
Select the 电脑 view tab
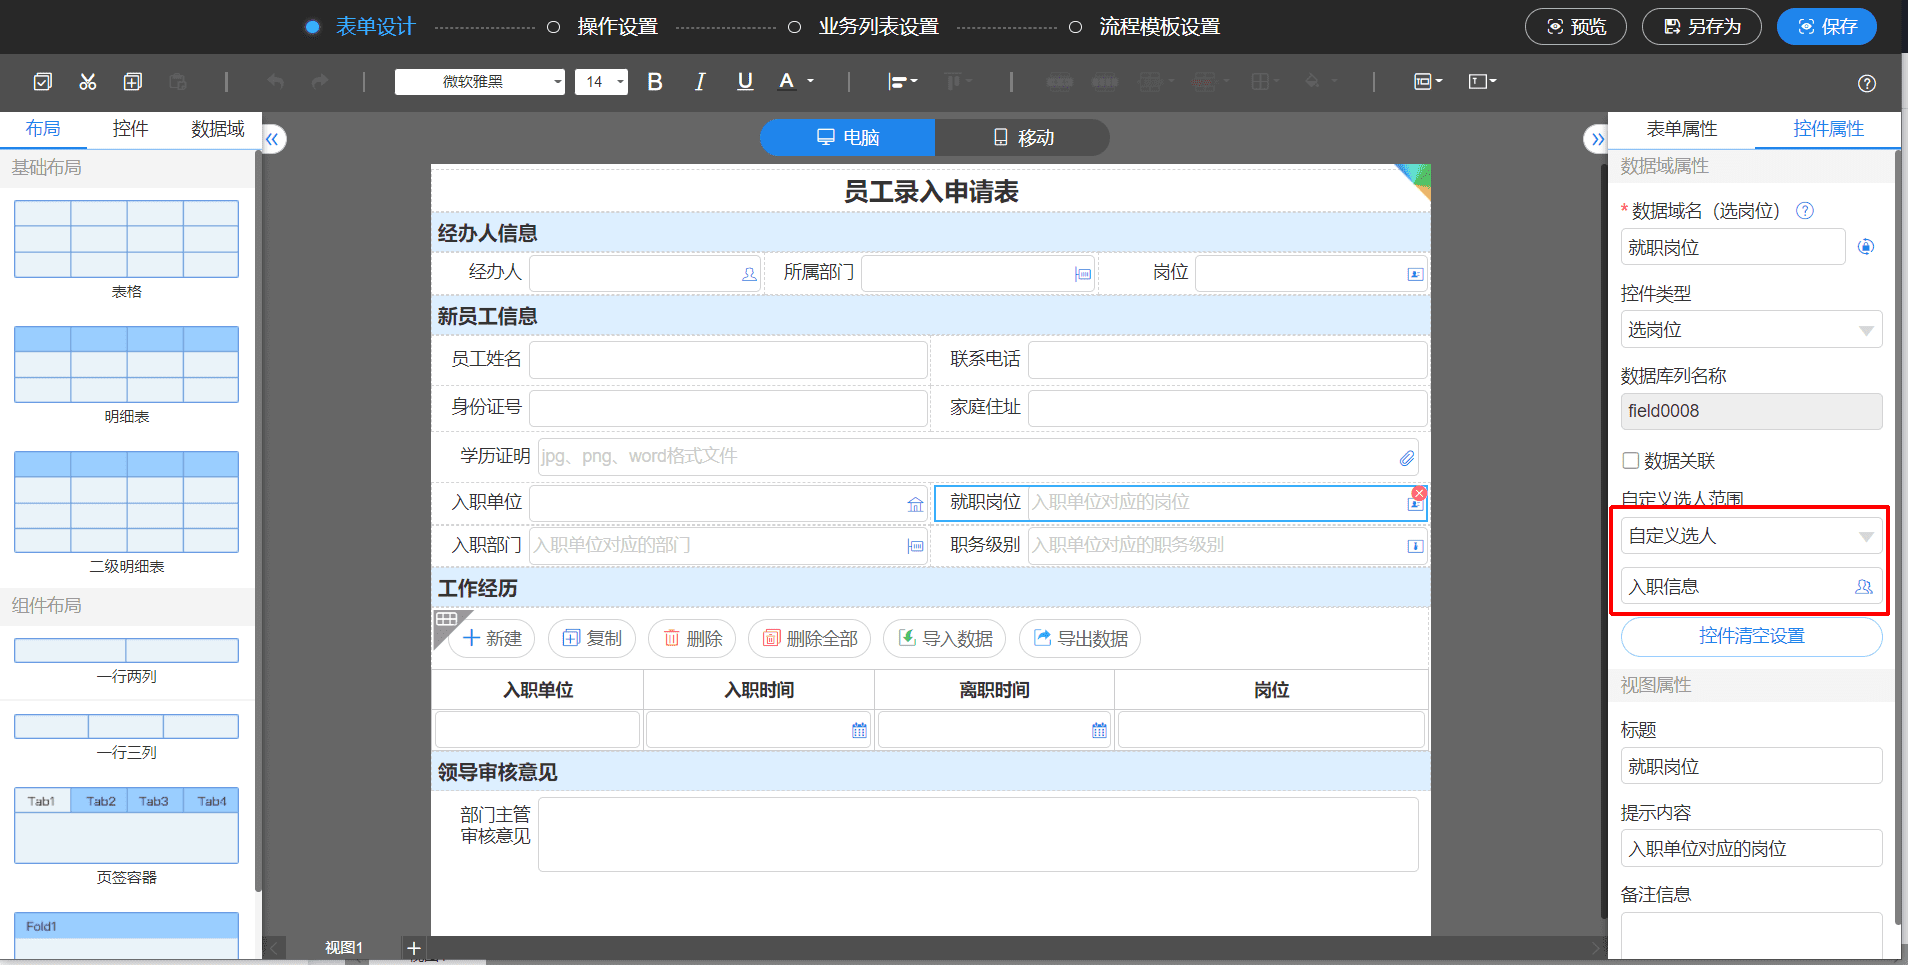847,138
